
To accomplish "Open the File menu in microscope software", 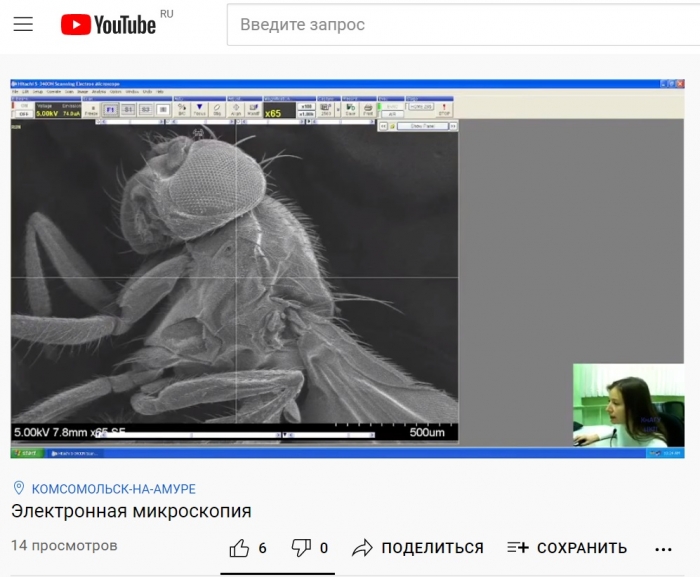I will pyautogui.click(x=16, y=91).
